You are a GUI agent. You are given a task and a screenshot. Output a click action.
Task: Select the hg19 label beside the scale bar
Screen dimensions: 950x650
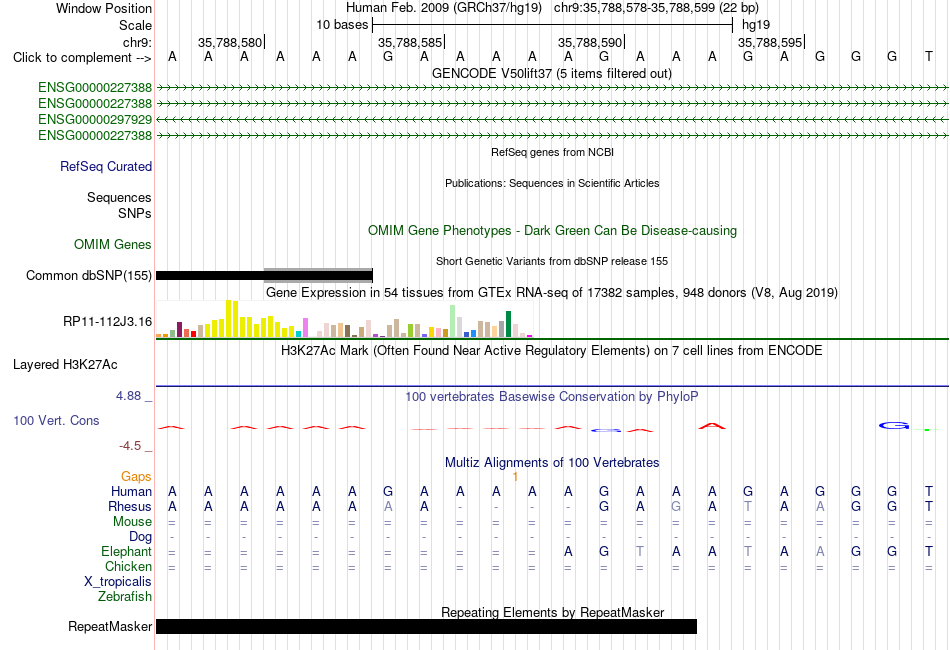[756, 25]
